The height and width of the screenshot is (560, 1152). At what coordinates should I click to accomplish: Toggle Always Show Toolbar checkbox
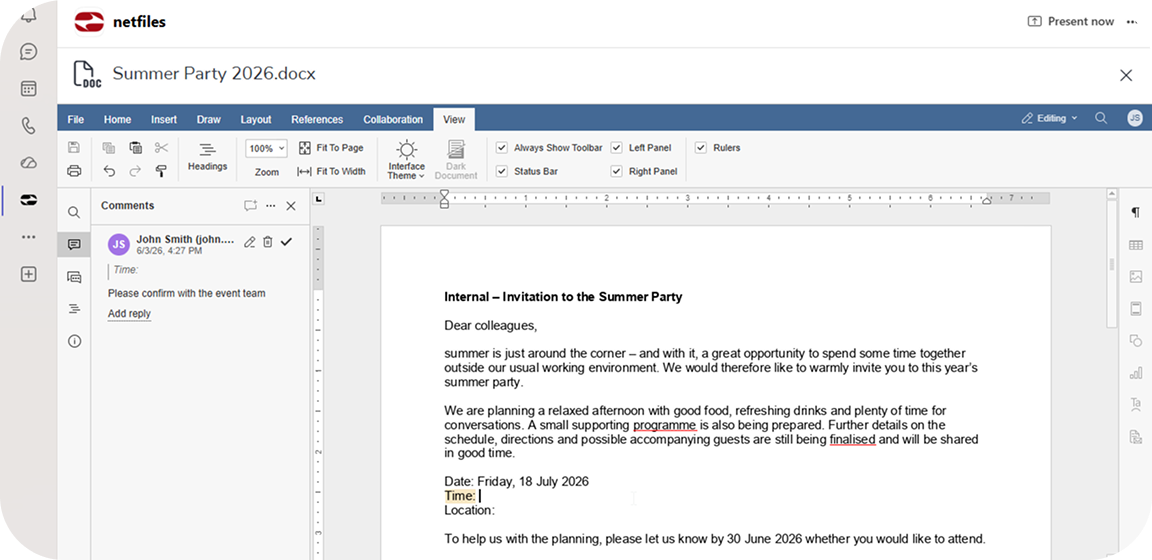502,148
